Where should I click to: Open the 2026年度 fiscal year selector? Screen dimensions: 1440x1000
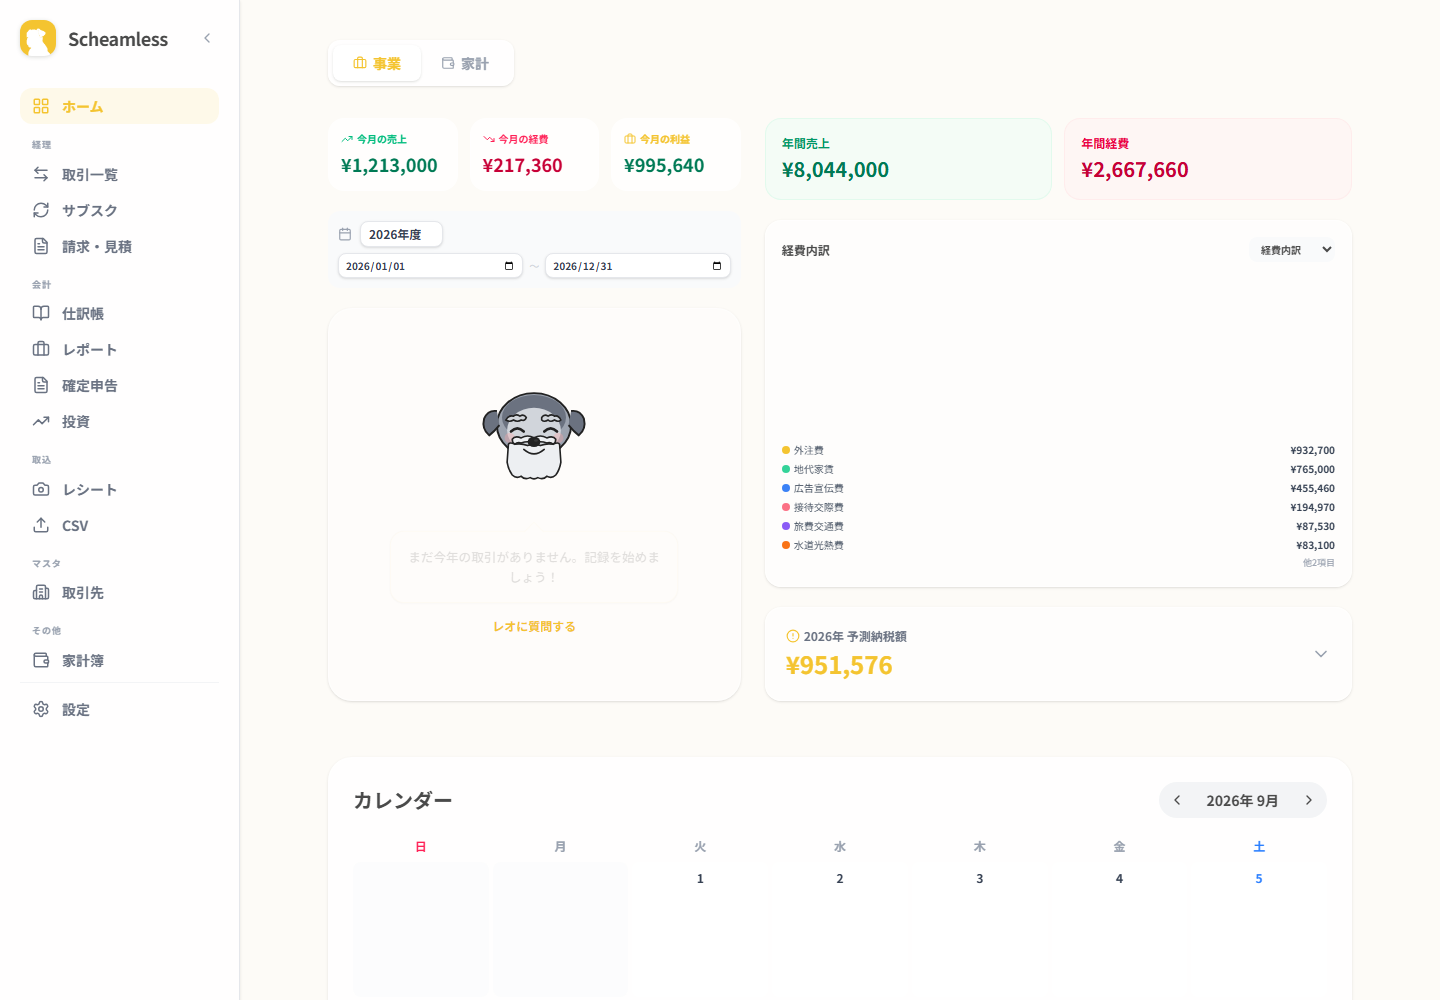(400, 234)
